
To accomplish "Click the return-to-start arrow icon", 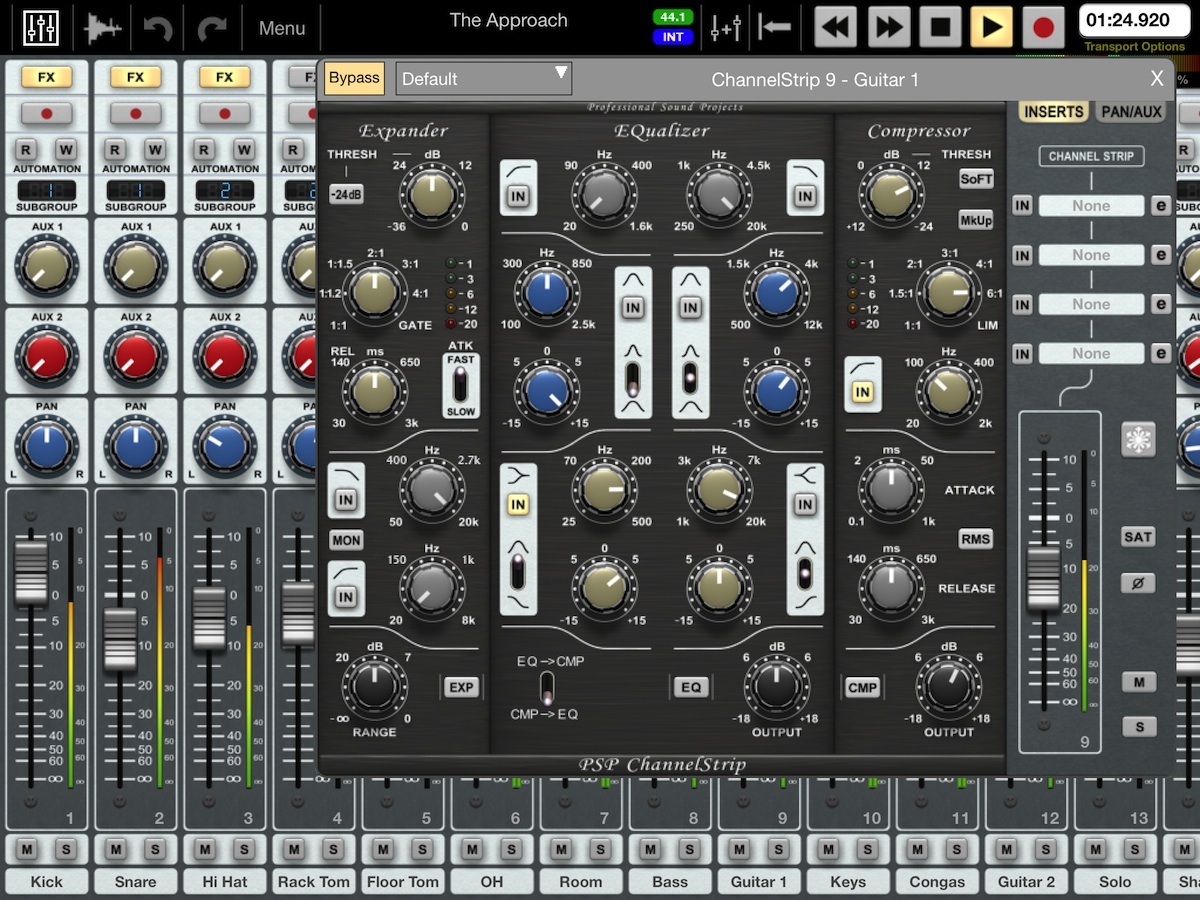I will 774,27.
